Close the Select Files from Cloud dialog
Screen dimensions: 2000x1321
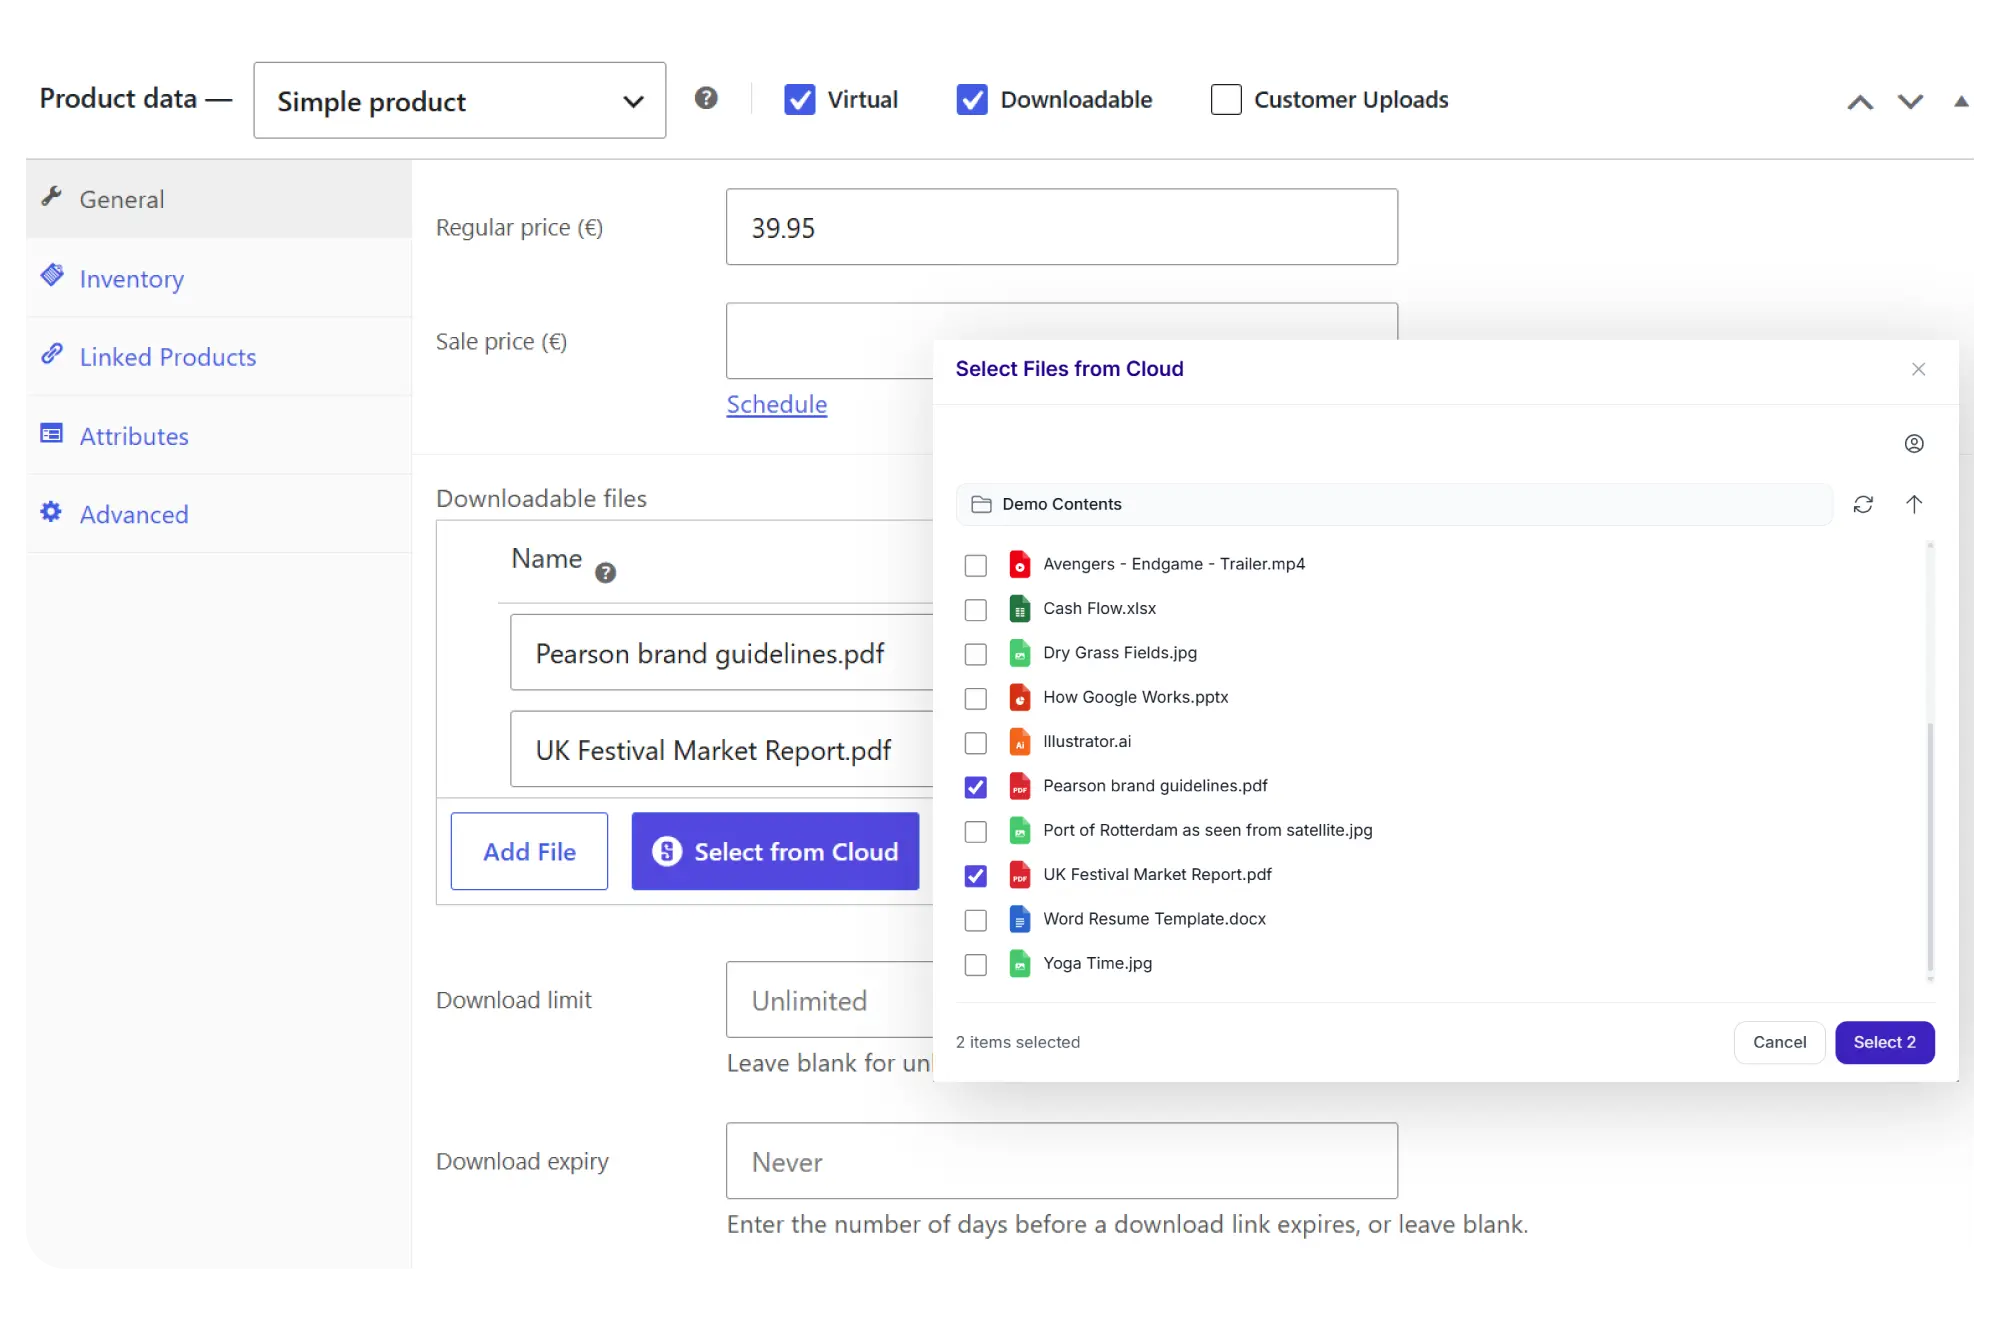(1918, 369)
